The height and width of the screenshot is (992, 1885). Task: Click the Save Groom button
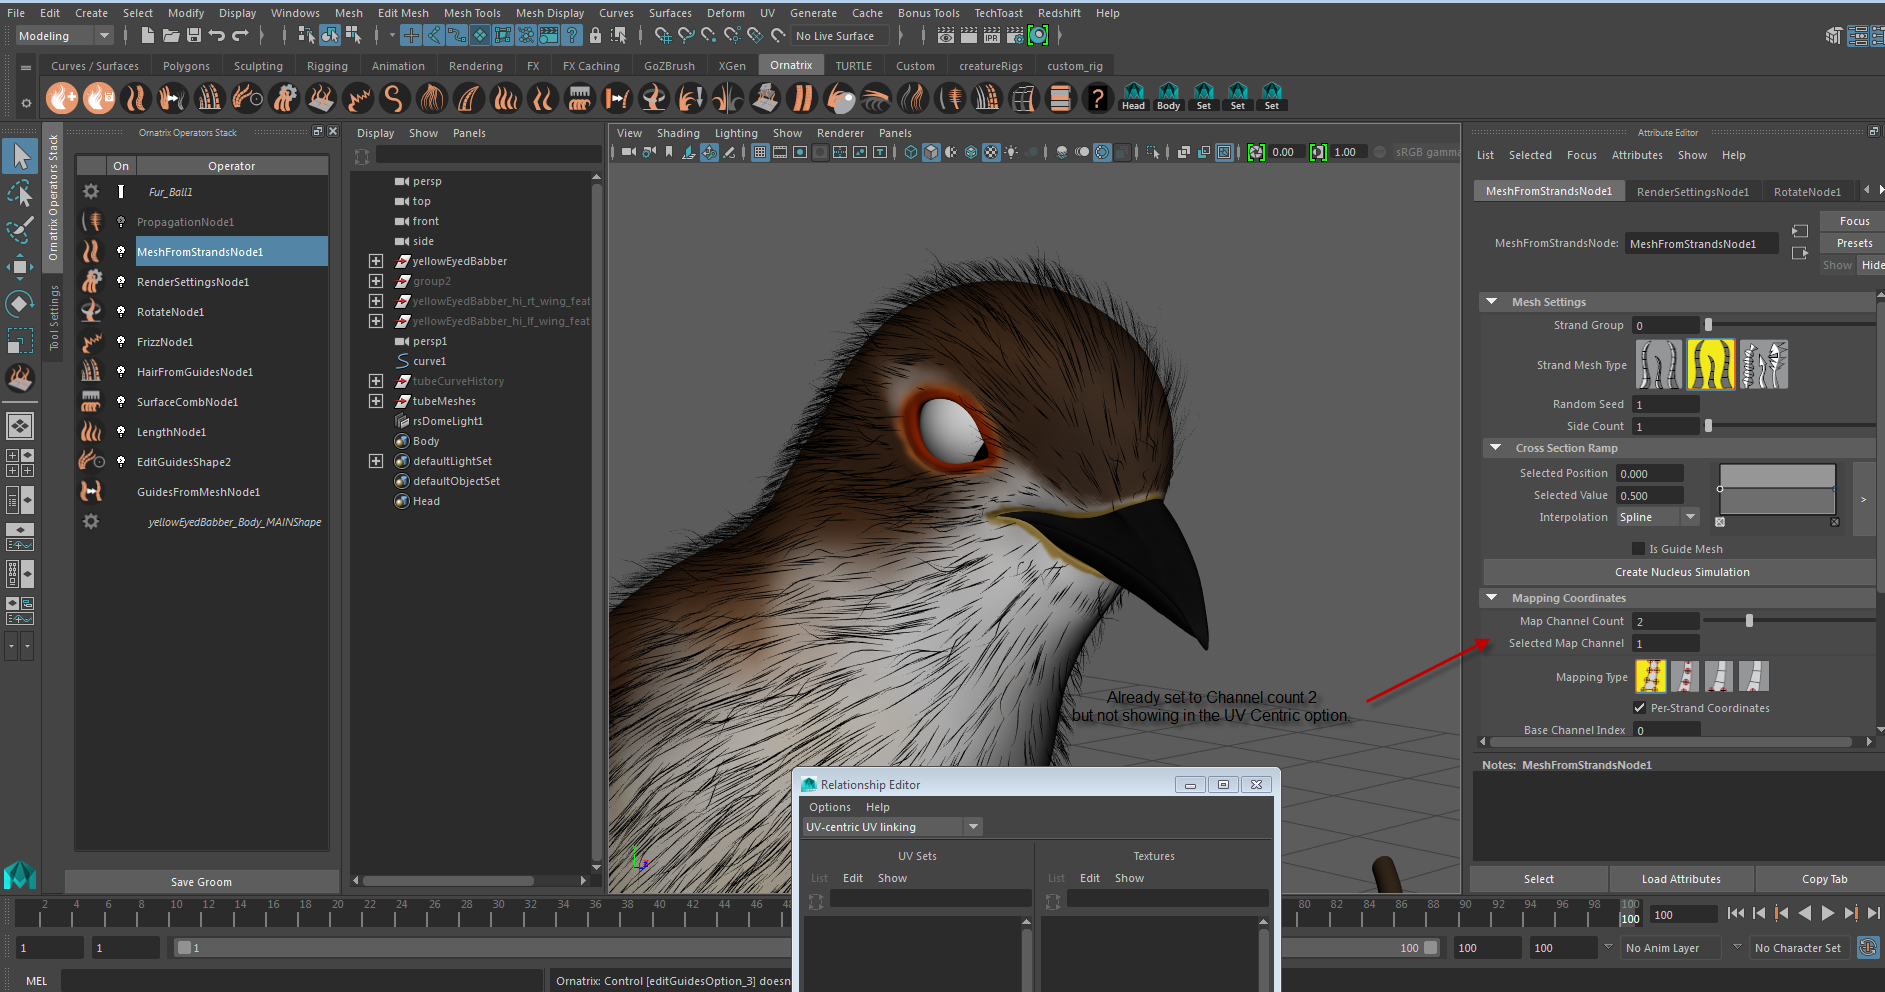201,882
